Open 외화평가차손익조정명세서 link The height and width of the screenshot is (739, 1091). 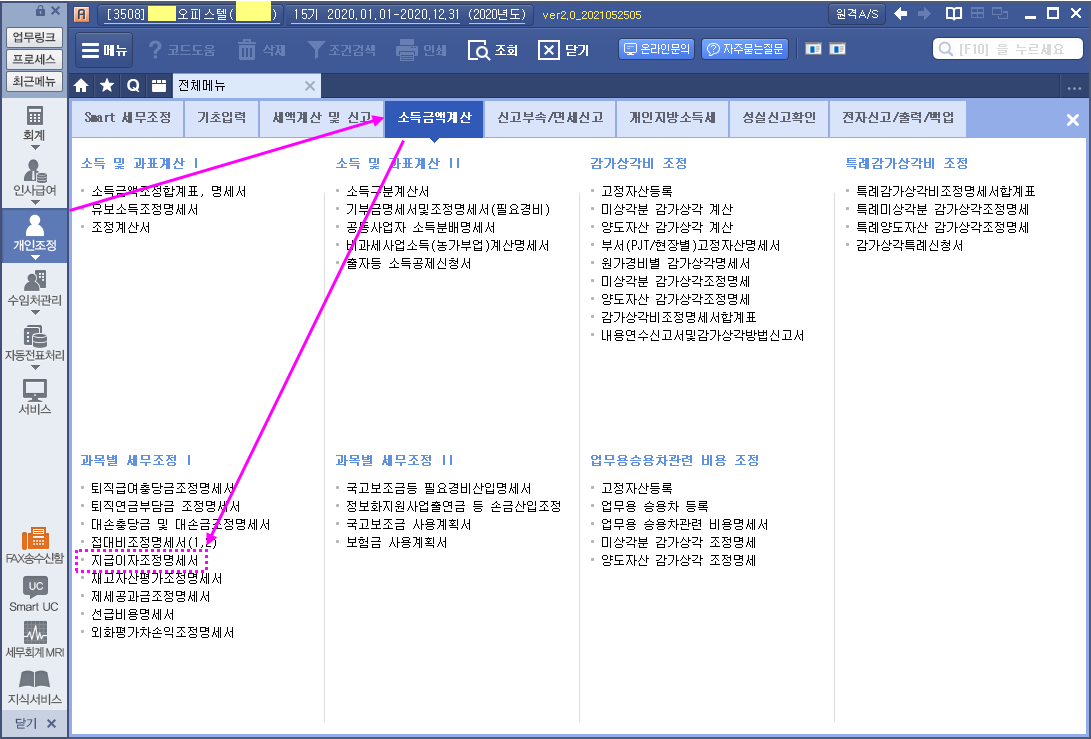pos(163,633)
